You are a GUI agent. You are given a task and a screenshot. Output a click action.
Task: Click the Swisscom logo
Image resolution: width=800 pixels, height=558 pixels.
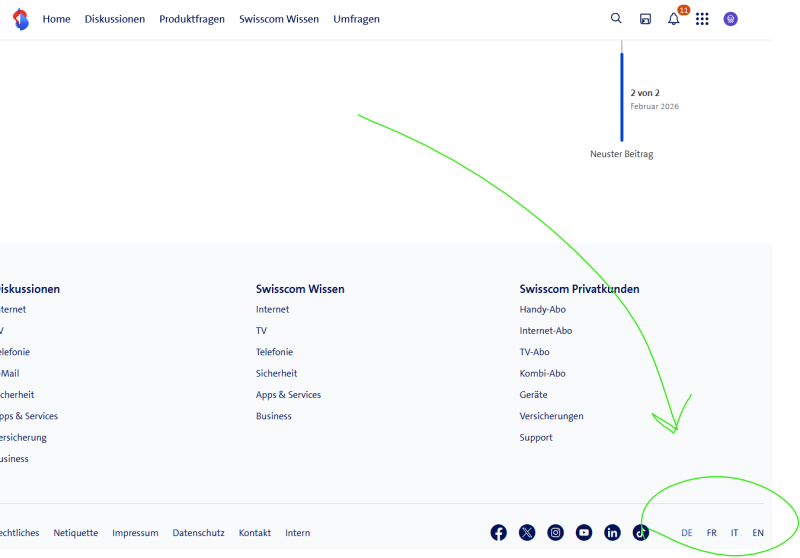pos(21,19)
